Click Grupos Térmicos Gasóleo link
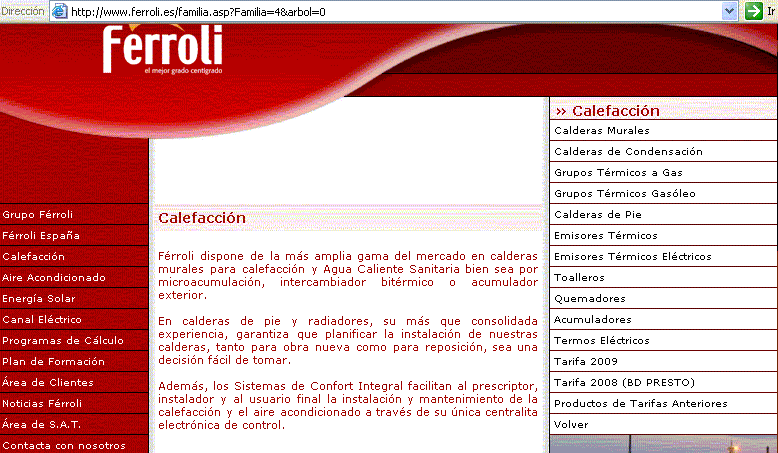This screenshot has height=453, width=778. (x=625, y=194)
